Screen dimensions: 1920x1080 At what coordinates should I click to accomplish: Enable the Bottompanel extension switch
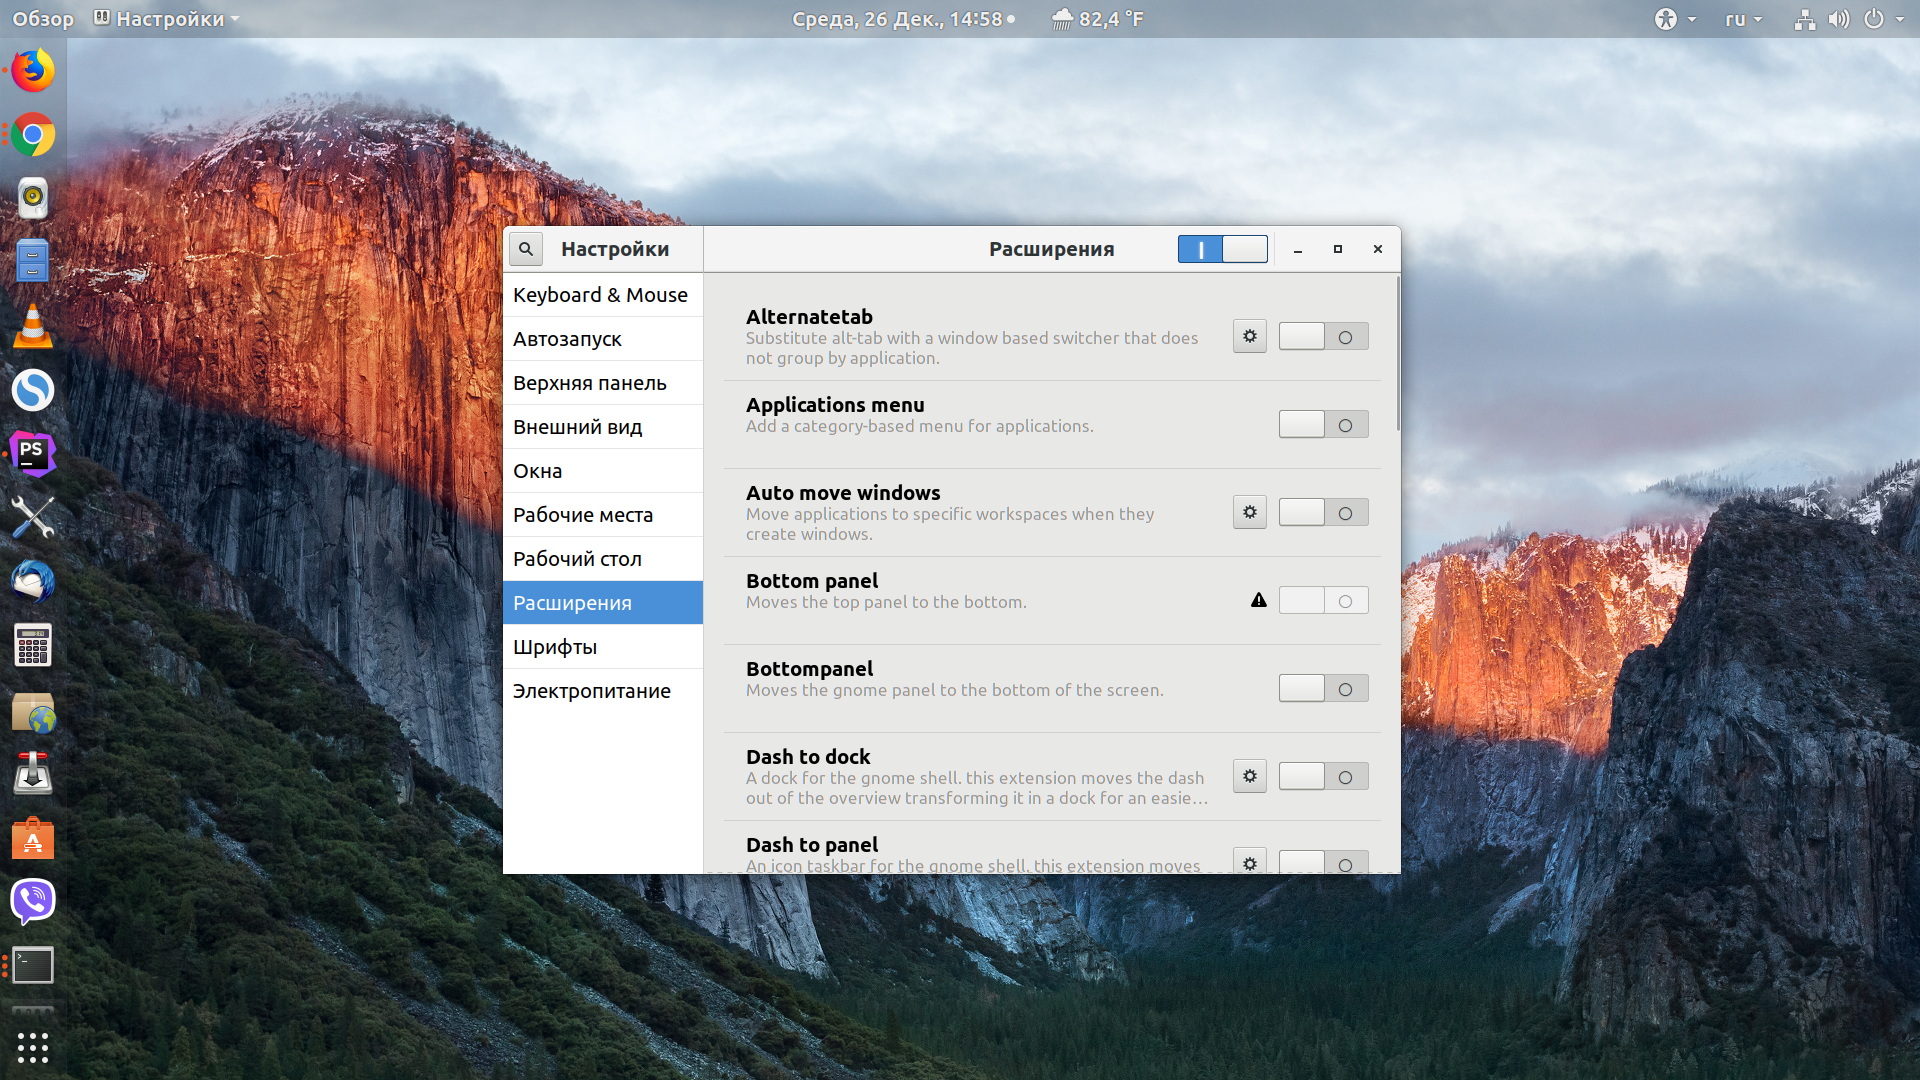(x=1323, y=689)
